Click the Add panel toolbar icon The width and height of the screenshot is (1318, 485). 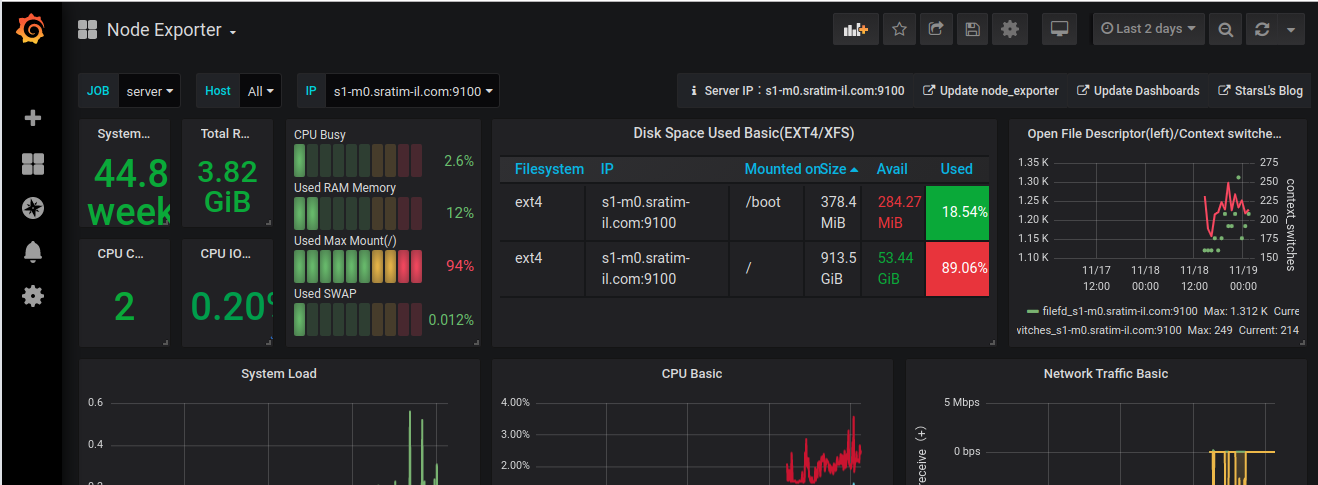(x=856, y=30)
